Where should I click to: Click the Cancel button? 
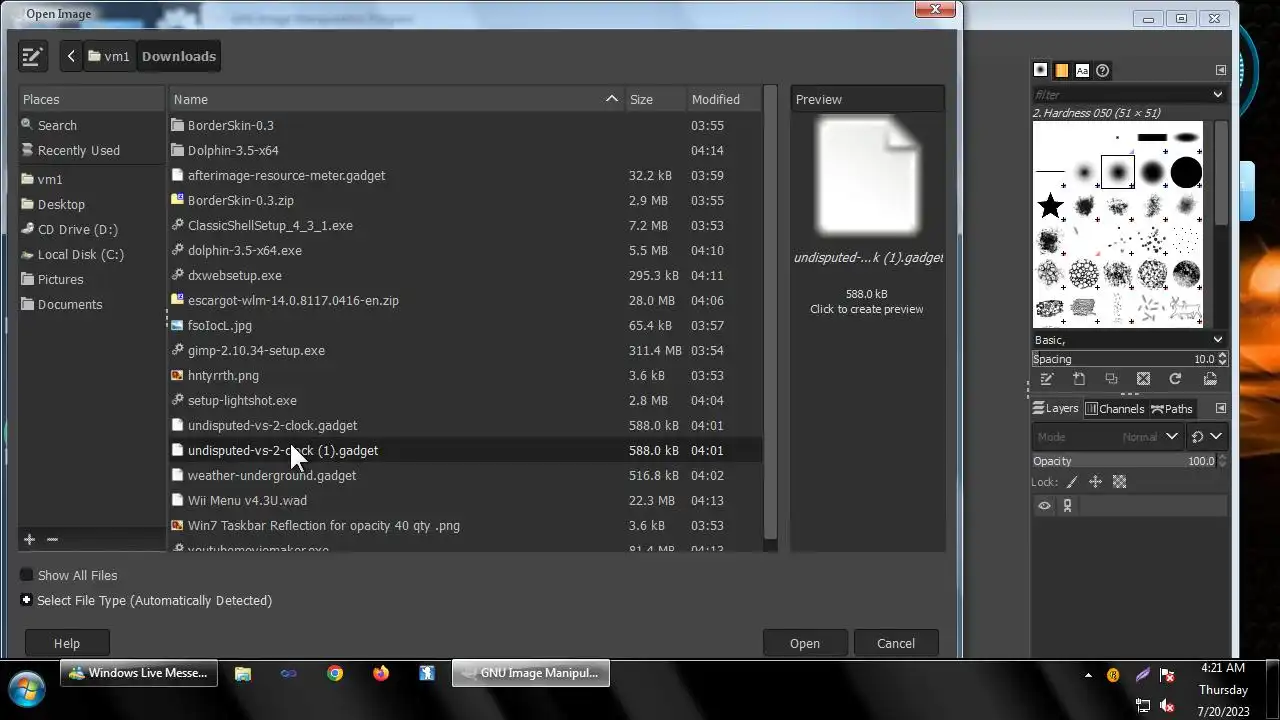click(896, 643)
